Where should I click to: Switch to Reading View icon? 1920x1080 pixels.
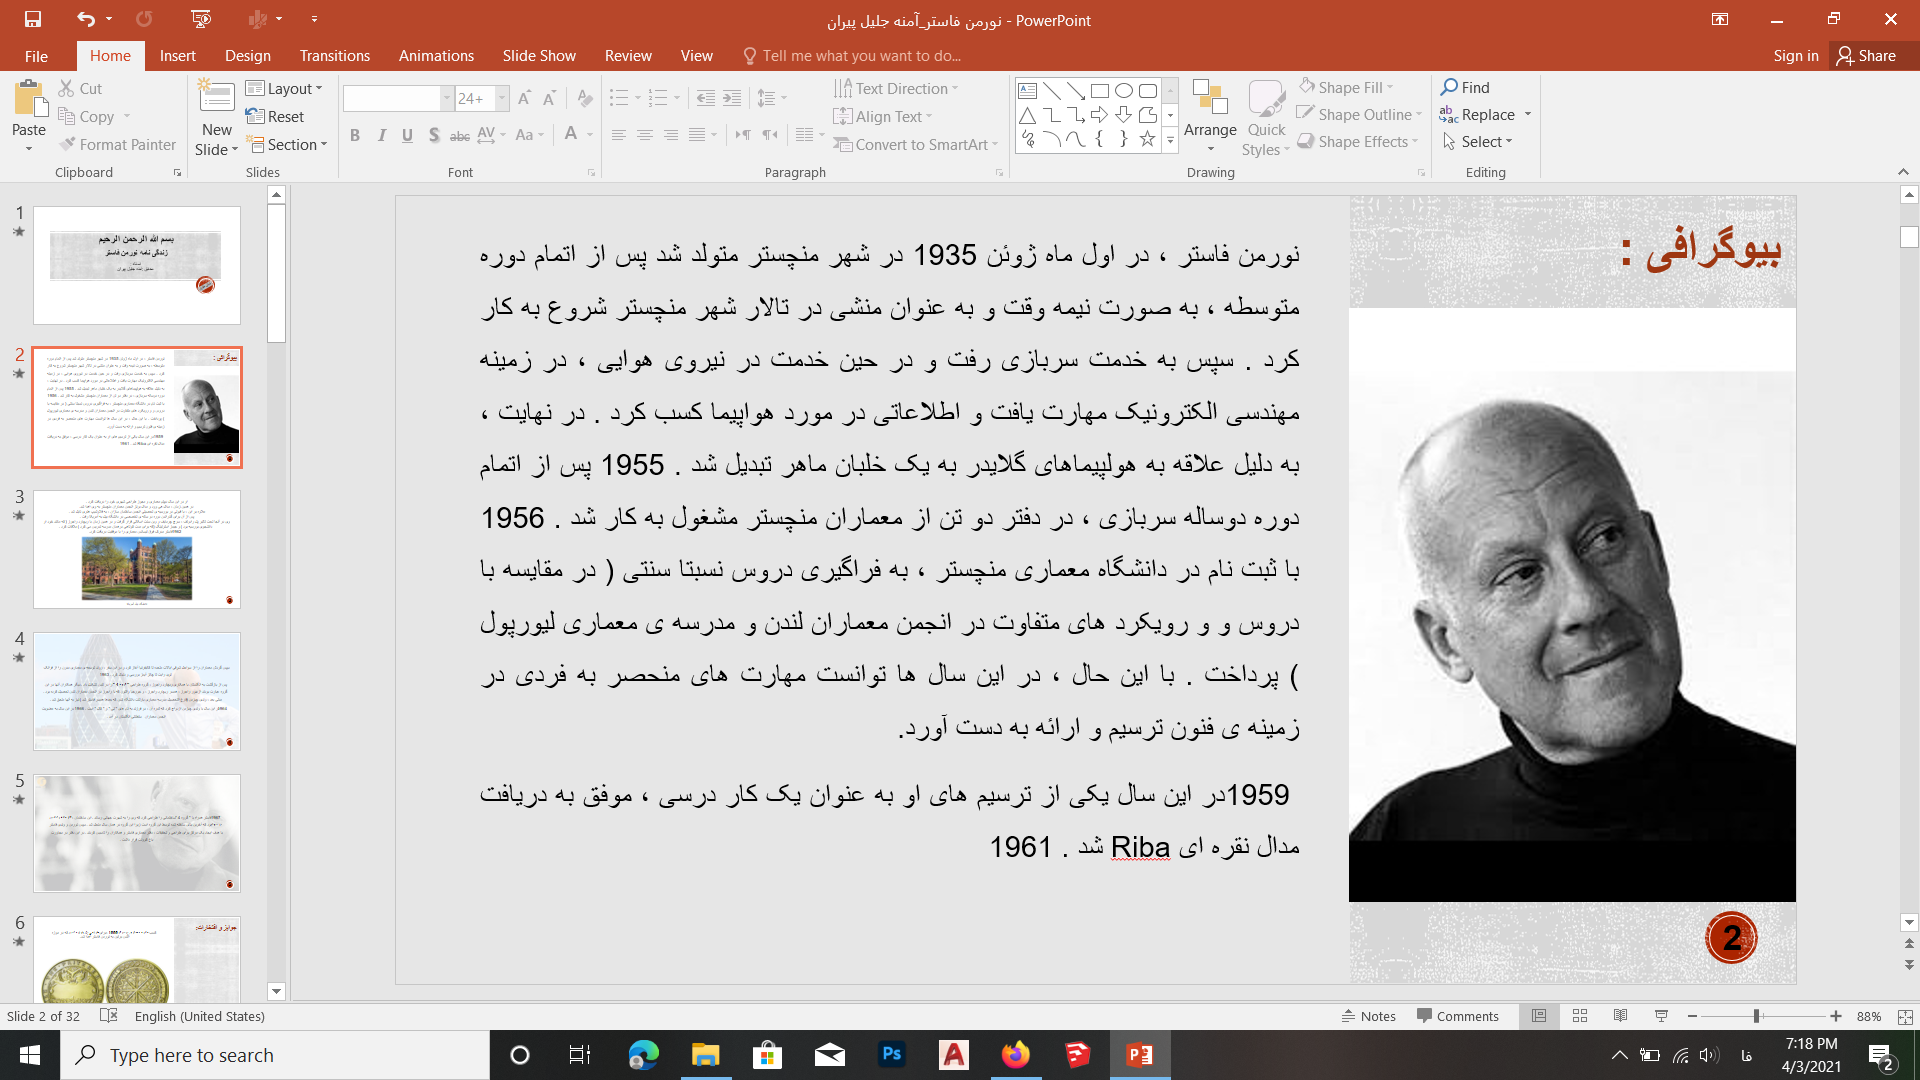1620,1016
